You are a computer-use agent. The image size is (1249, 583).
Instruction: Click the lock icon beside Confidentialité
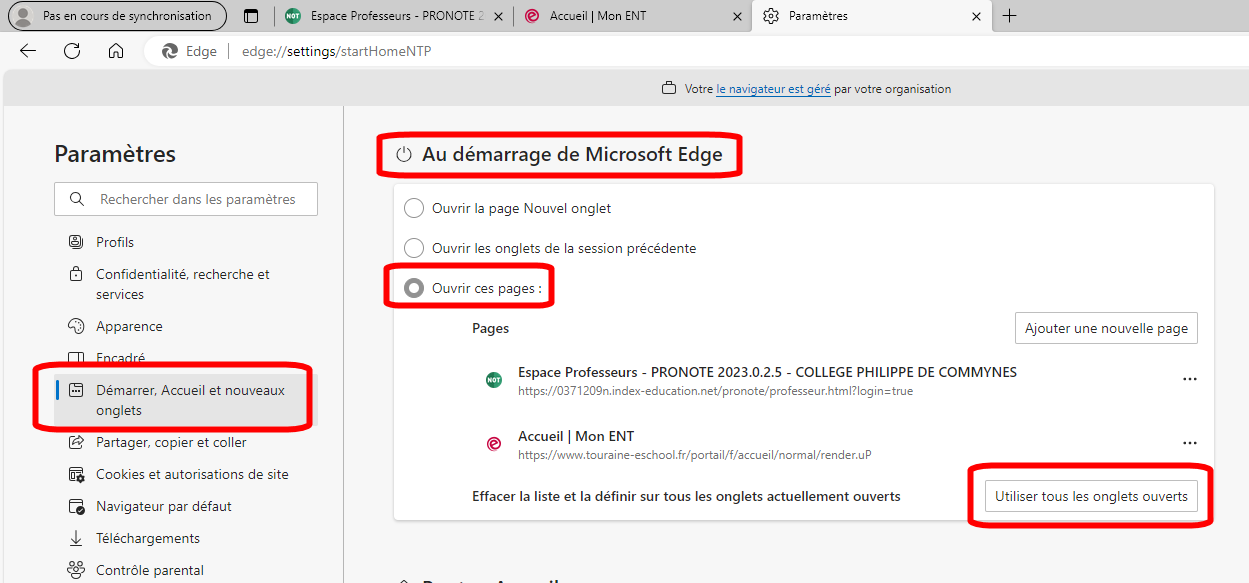[76, 274]
